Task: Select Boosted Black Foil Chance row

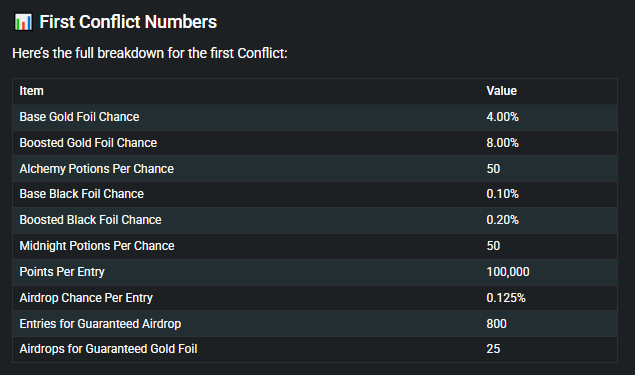Action: pos(315,220)
